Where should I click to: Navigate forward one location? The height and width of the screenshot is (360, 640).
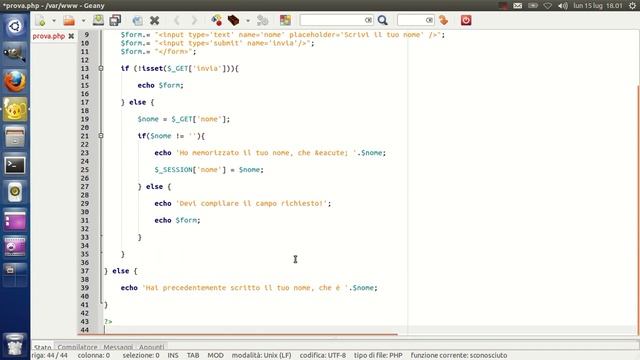[194, 20]
